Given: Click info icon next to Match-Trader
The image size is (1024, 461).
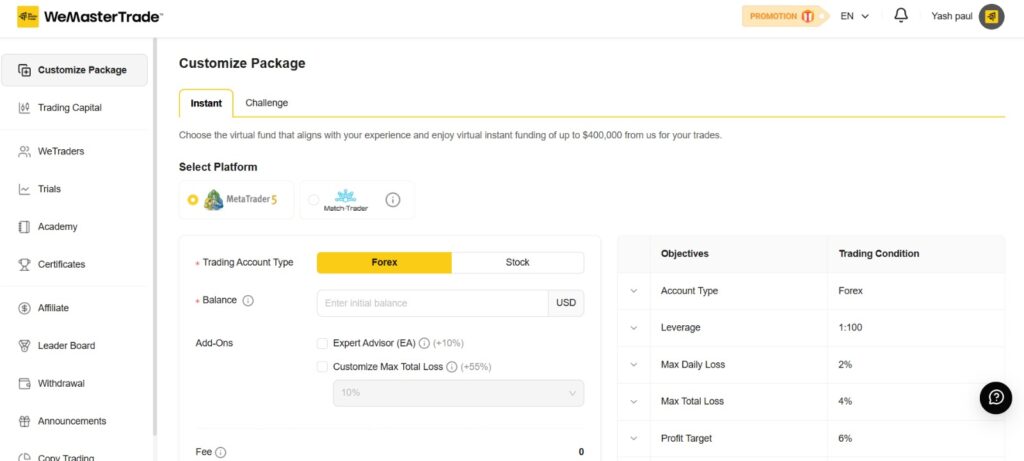Looking at the screenshot, I should [393, 200].
